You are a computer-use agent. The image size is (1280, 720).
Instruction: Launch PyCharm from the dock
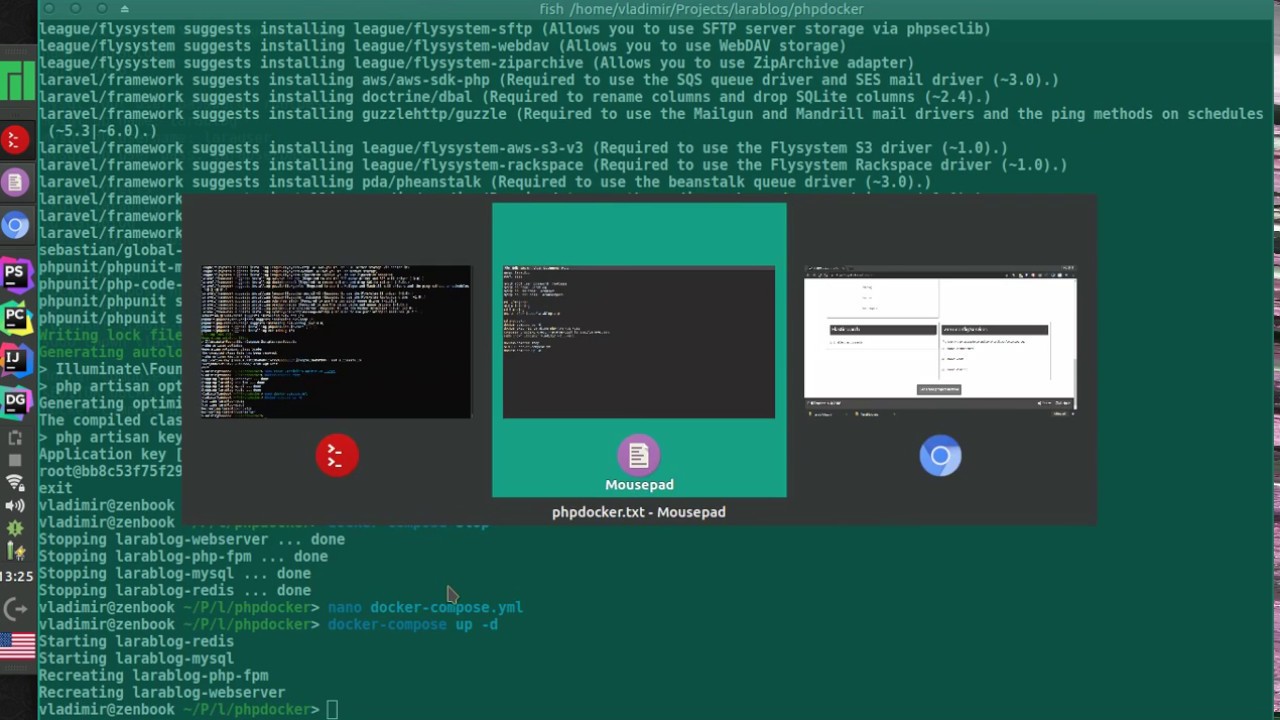[x=15, y=317]
